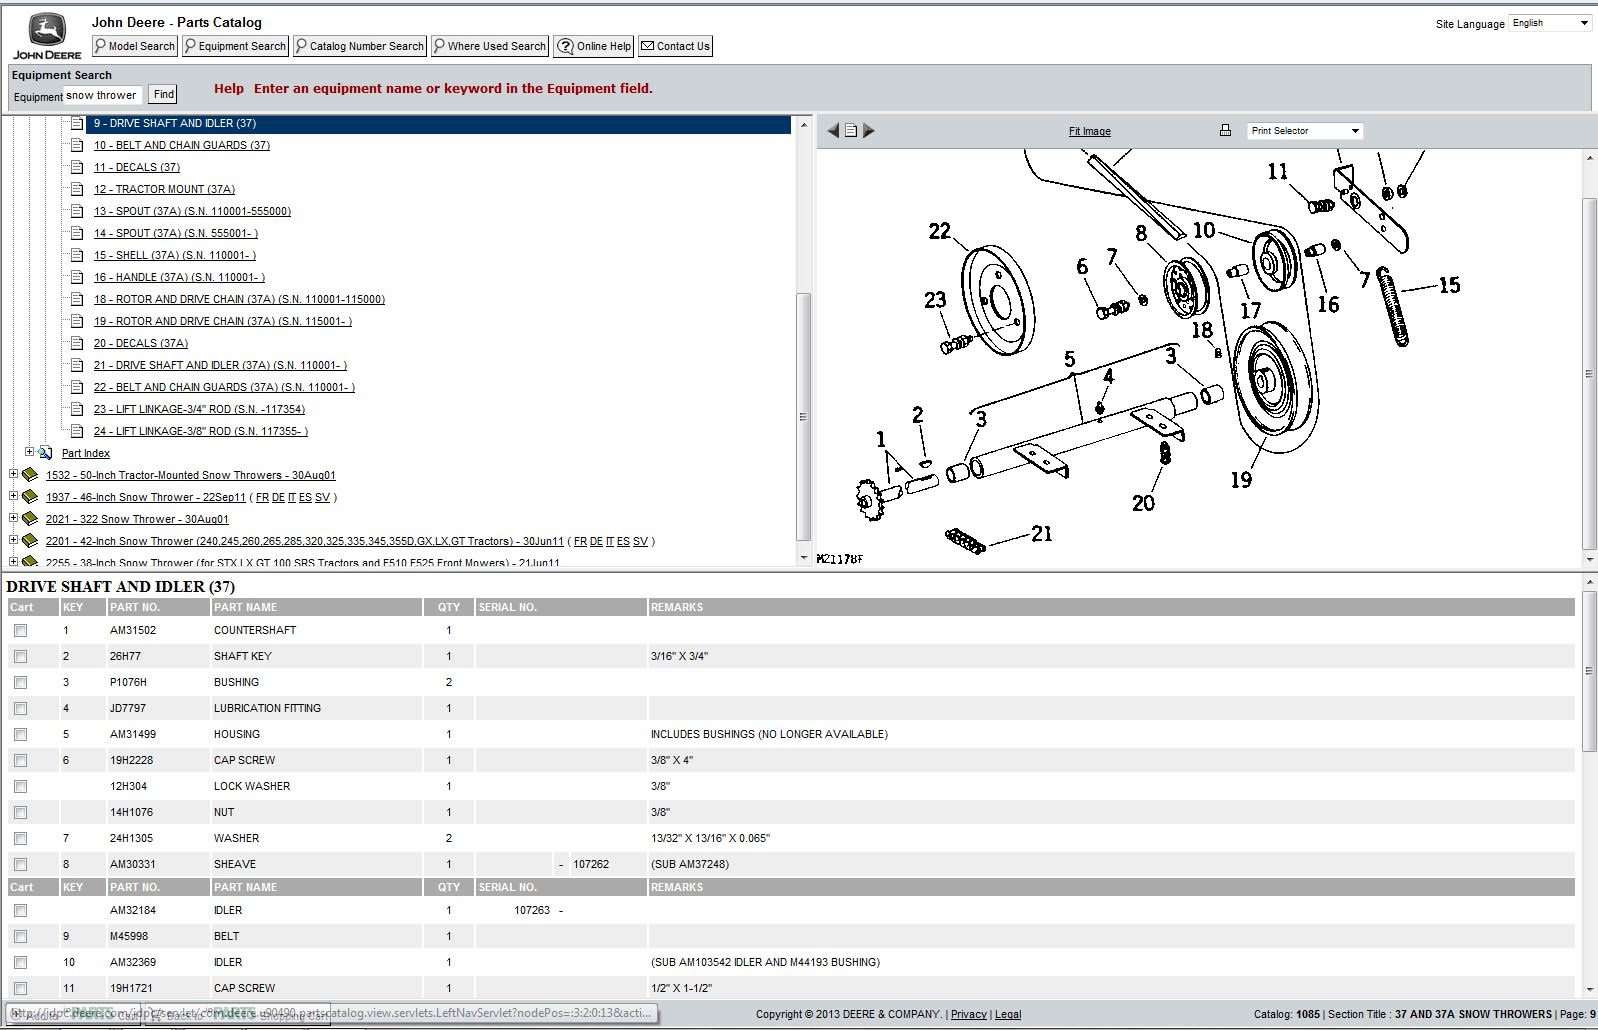Screen dimensions: 1598x1030
Task: Click book icon for 1532 Tractor-Mounted Snow Throwers
Action: [29, 475]
